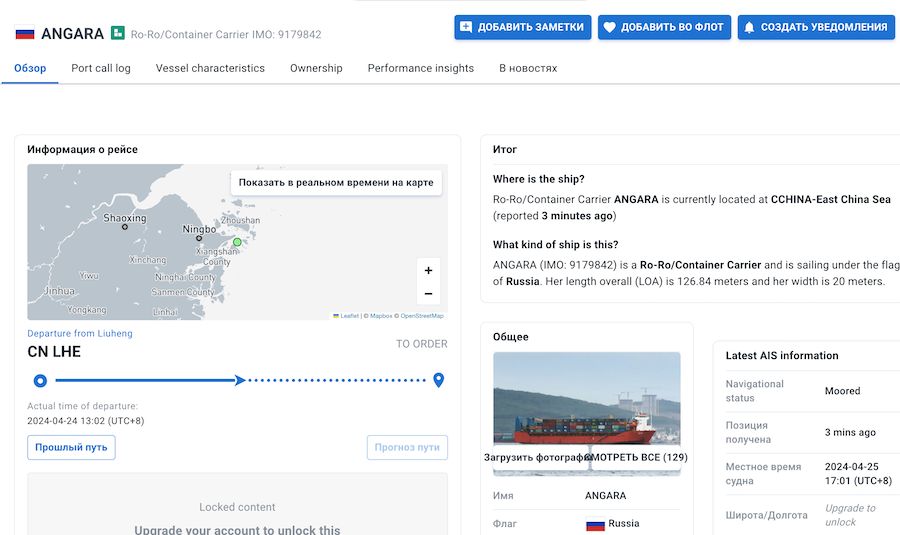The height and width of the screenshot is (535, 900).
Task: Click the Прогноз пути button
Action: (x=407, y=447)
